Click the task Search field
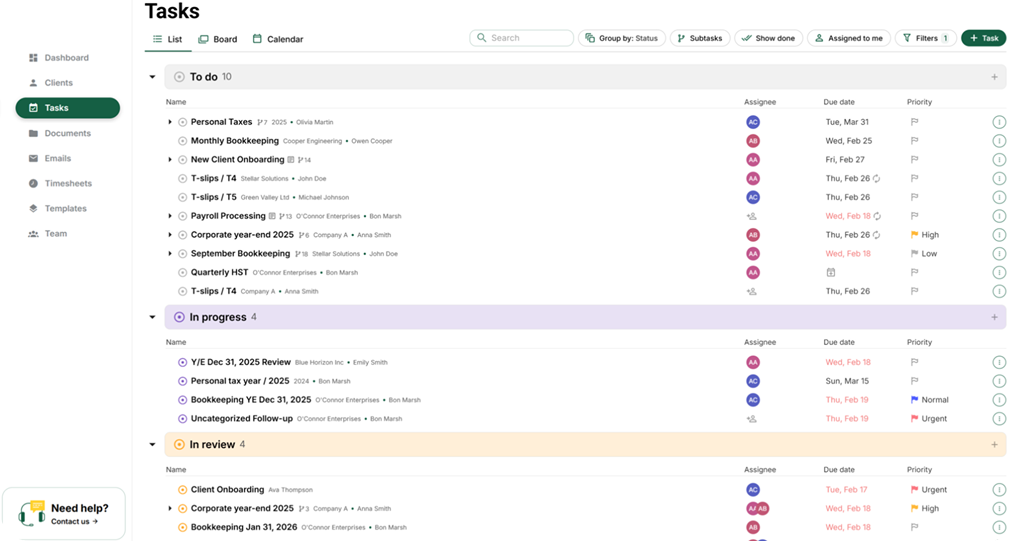Image resolution: width=1018 pixels, height=541 pixels. (522, 38)
